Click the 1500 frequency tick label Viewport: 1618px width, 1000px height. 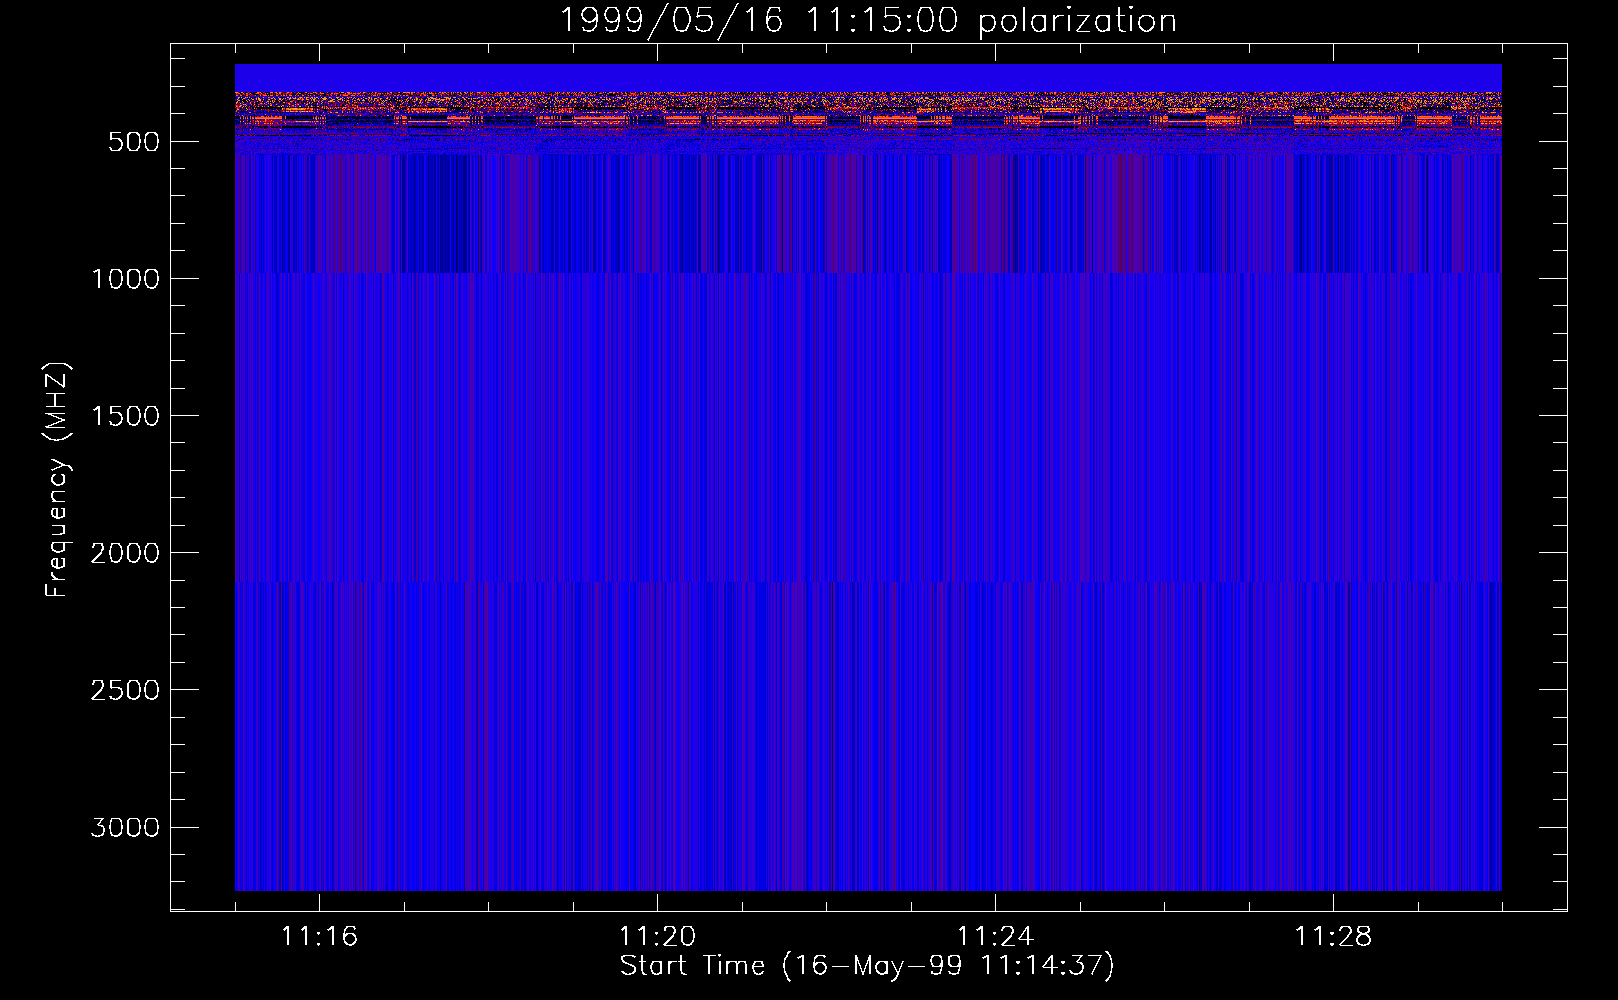pos(125,416)
